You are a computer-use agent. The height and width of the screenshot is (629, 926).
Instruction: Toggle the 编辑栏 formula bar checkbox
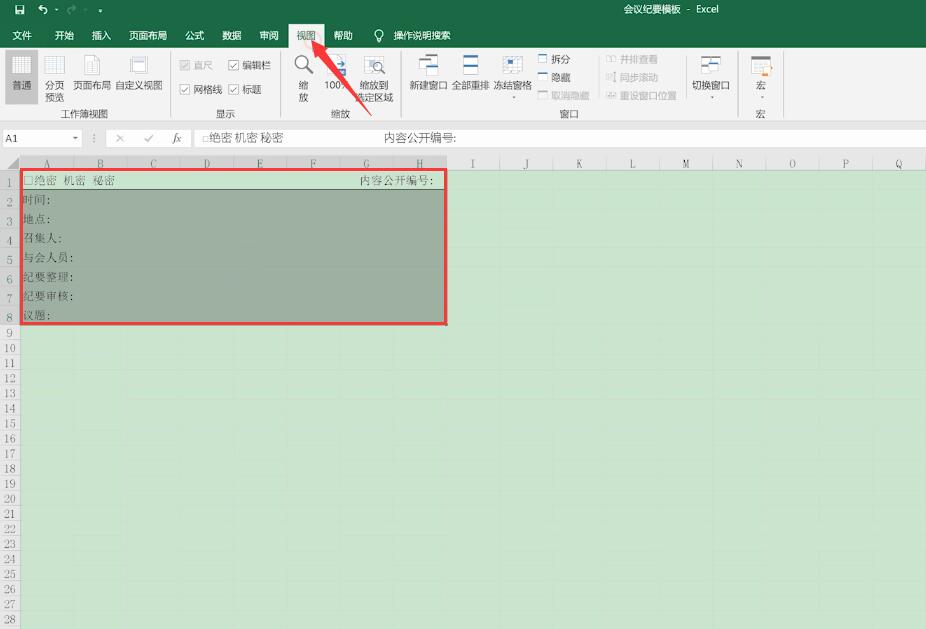(x=233, y=66)
